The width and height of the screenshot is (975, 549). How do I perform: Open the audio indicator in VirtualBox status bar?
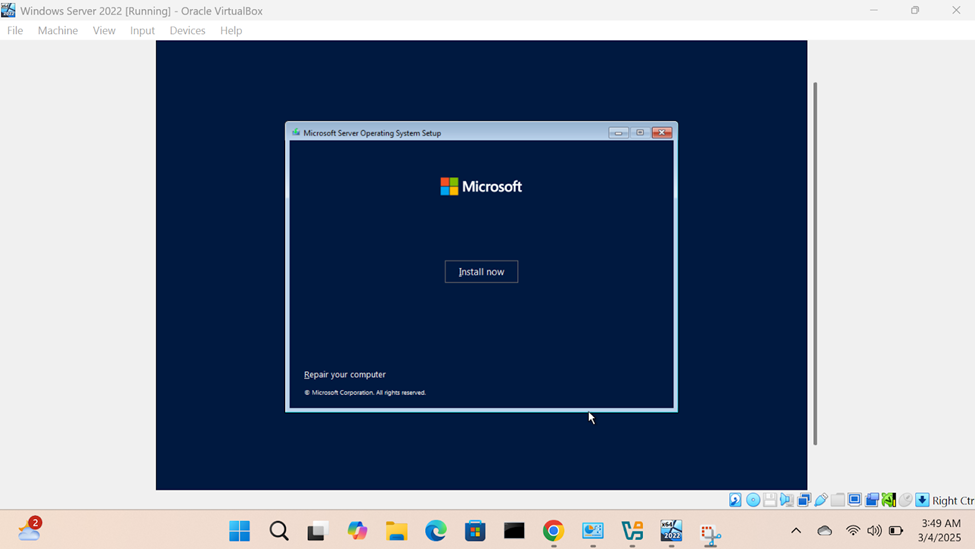pyautogui.click(x=787, y=500)
